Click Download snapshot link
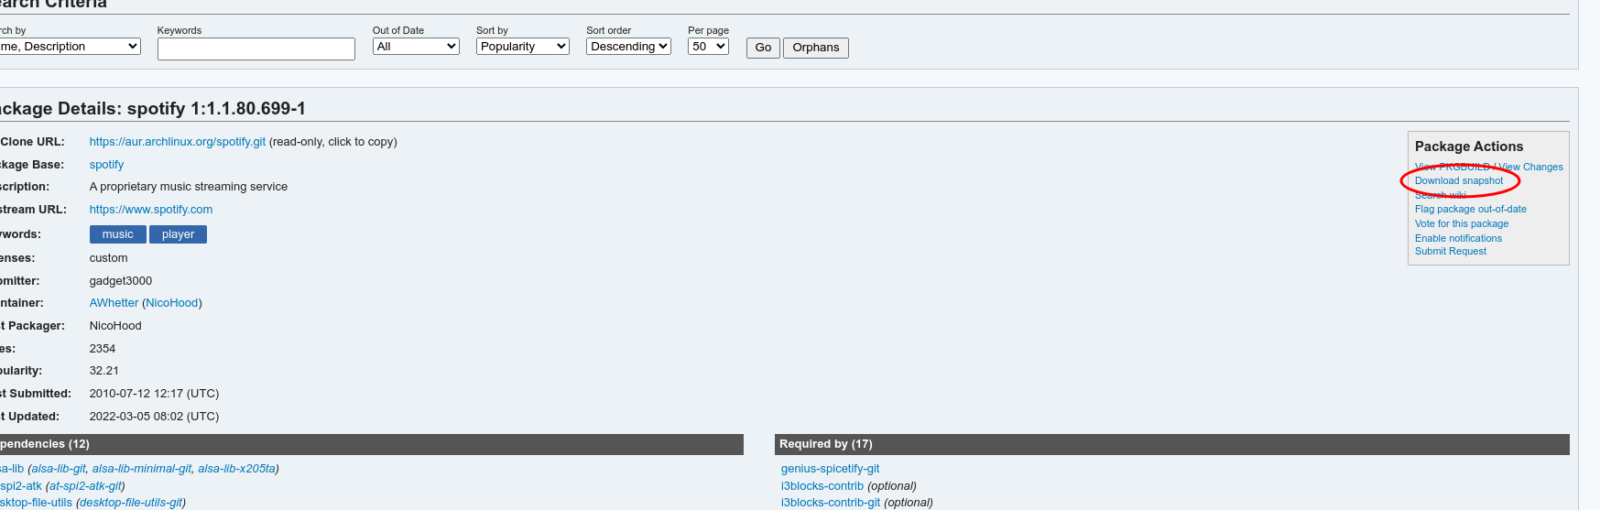Screen dimensions: 1600x510 pyautogui.click(x=1458, y=181)
